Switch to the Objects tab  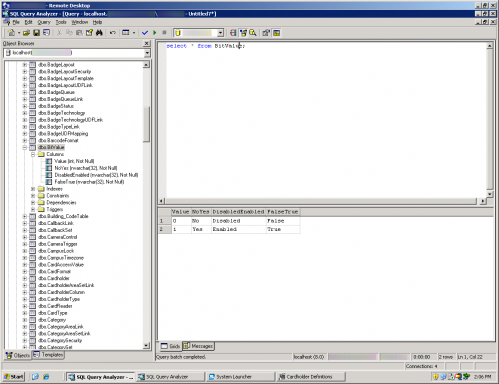(18, 355)
